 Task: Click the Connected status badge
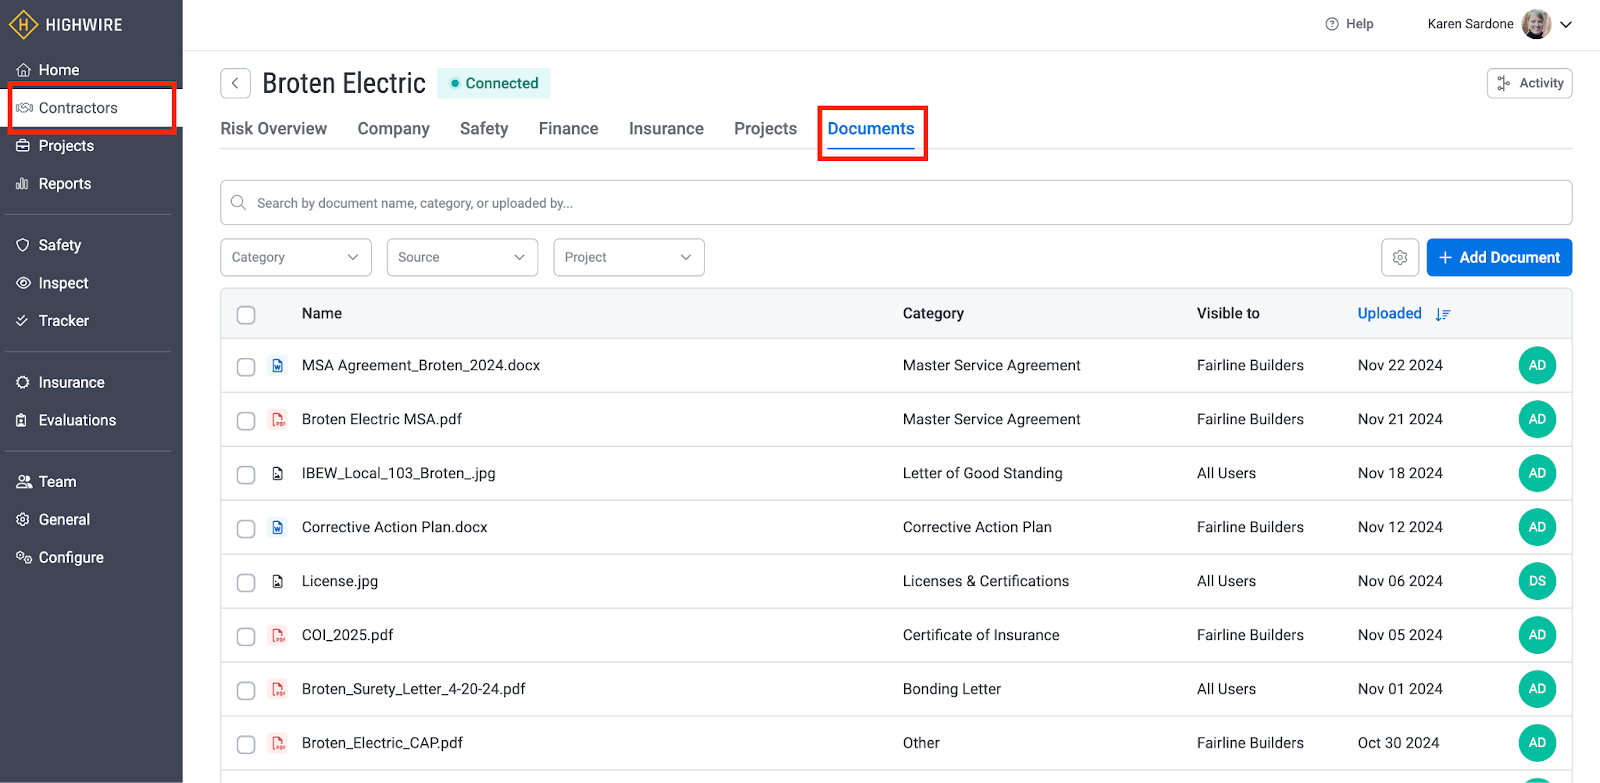coord(494,83)
